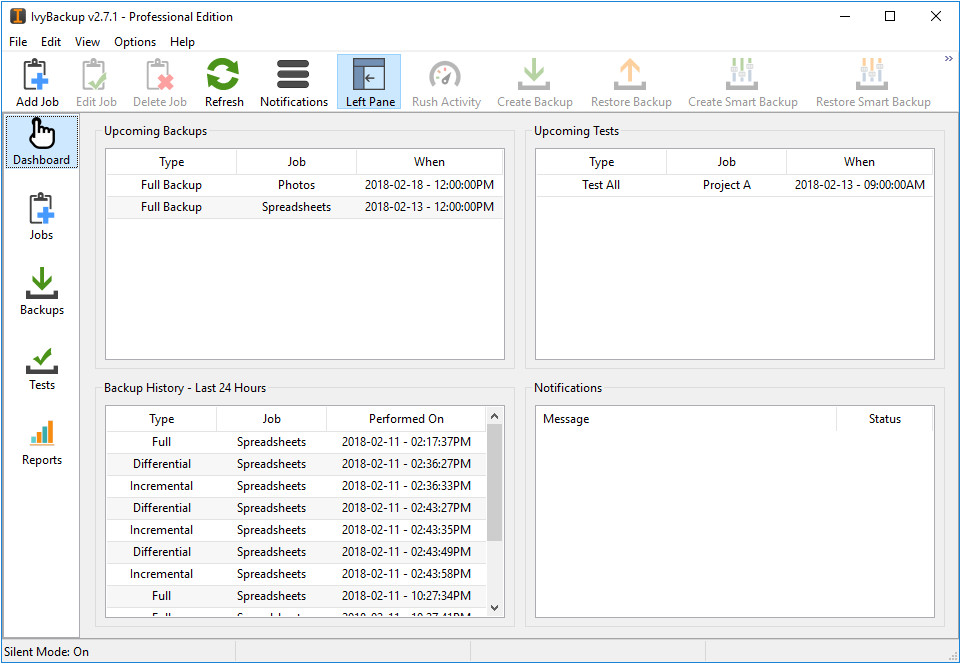Image resolution: width=961 pixels, height=664 pixels.
Task: Click the Help menu item
Action: (182, 42)
